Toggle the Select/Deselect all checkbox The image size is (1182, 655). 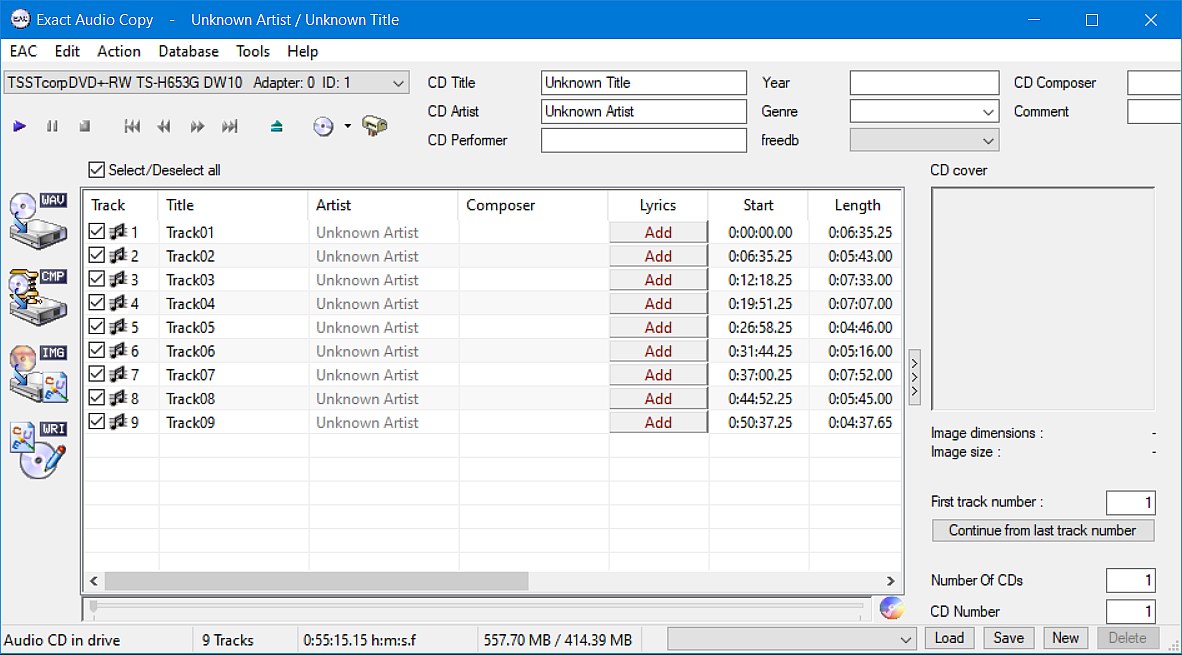96,170
